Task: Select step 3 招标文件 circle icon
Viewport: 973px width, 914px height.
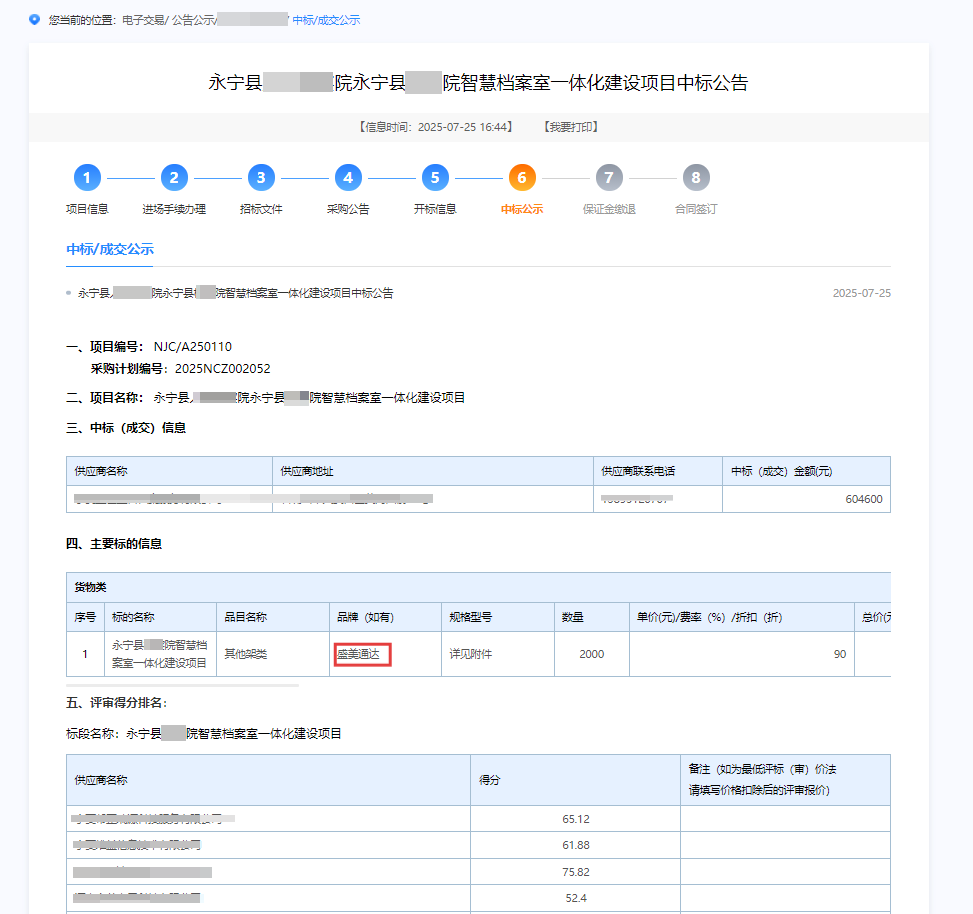Action: point(261,178)
